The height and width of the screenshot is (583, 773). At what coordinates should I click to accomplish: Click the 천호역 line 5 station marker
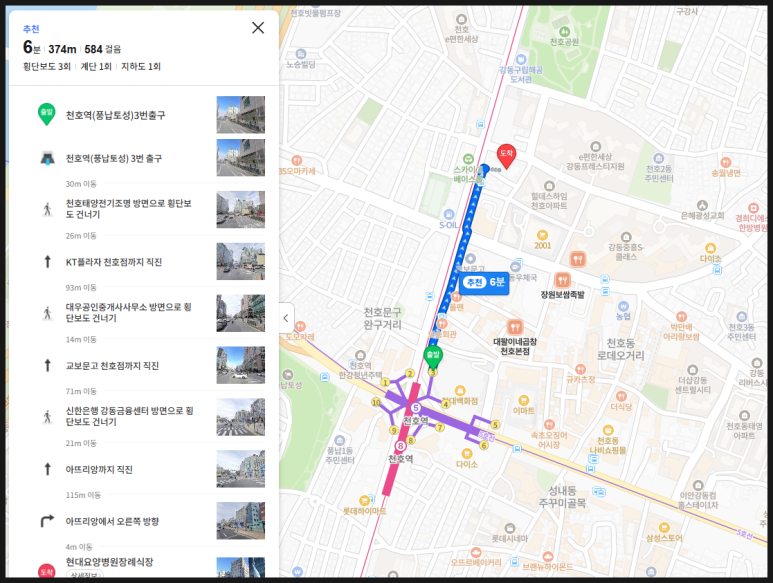click(416, 408)
